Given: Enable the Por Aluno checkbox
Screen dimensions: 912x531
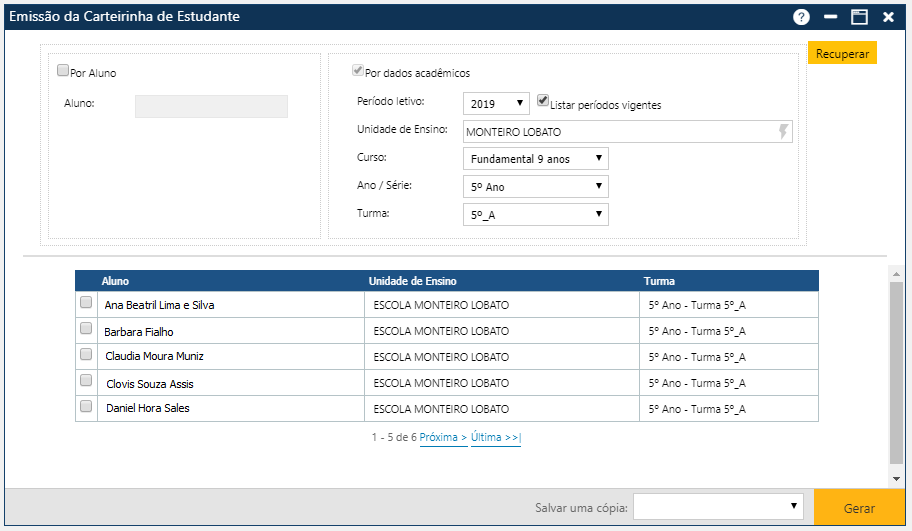Looking at the screenshot, I should pos(63,71).
